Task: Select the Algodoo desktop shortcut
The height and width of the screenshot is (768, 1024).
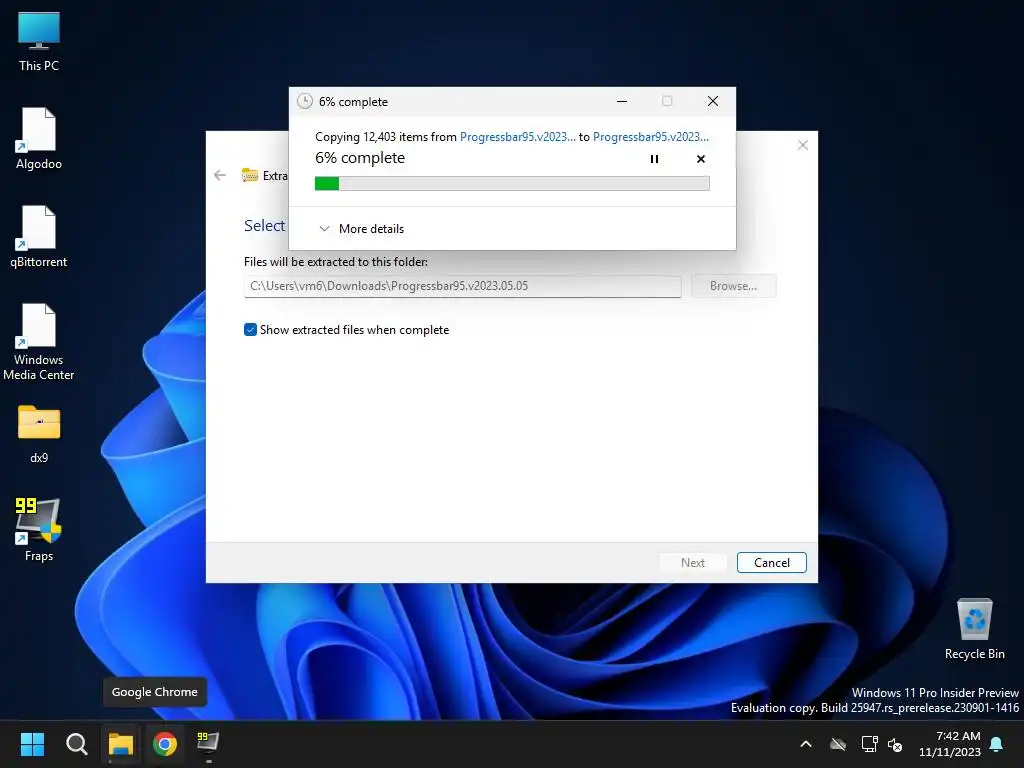Action: coord(39,139)
